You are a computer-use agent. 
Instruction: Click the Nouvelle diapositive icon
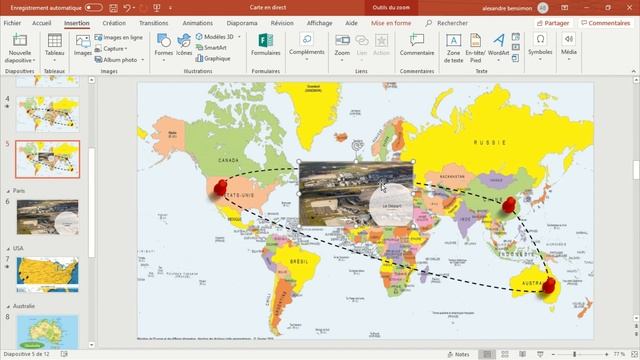click(20, 40)
